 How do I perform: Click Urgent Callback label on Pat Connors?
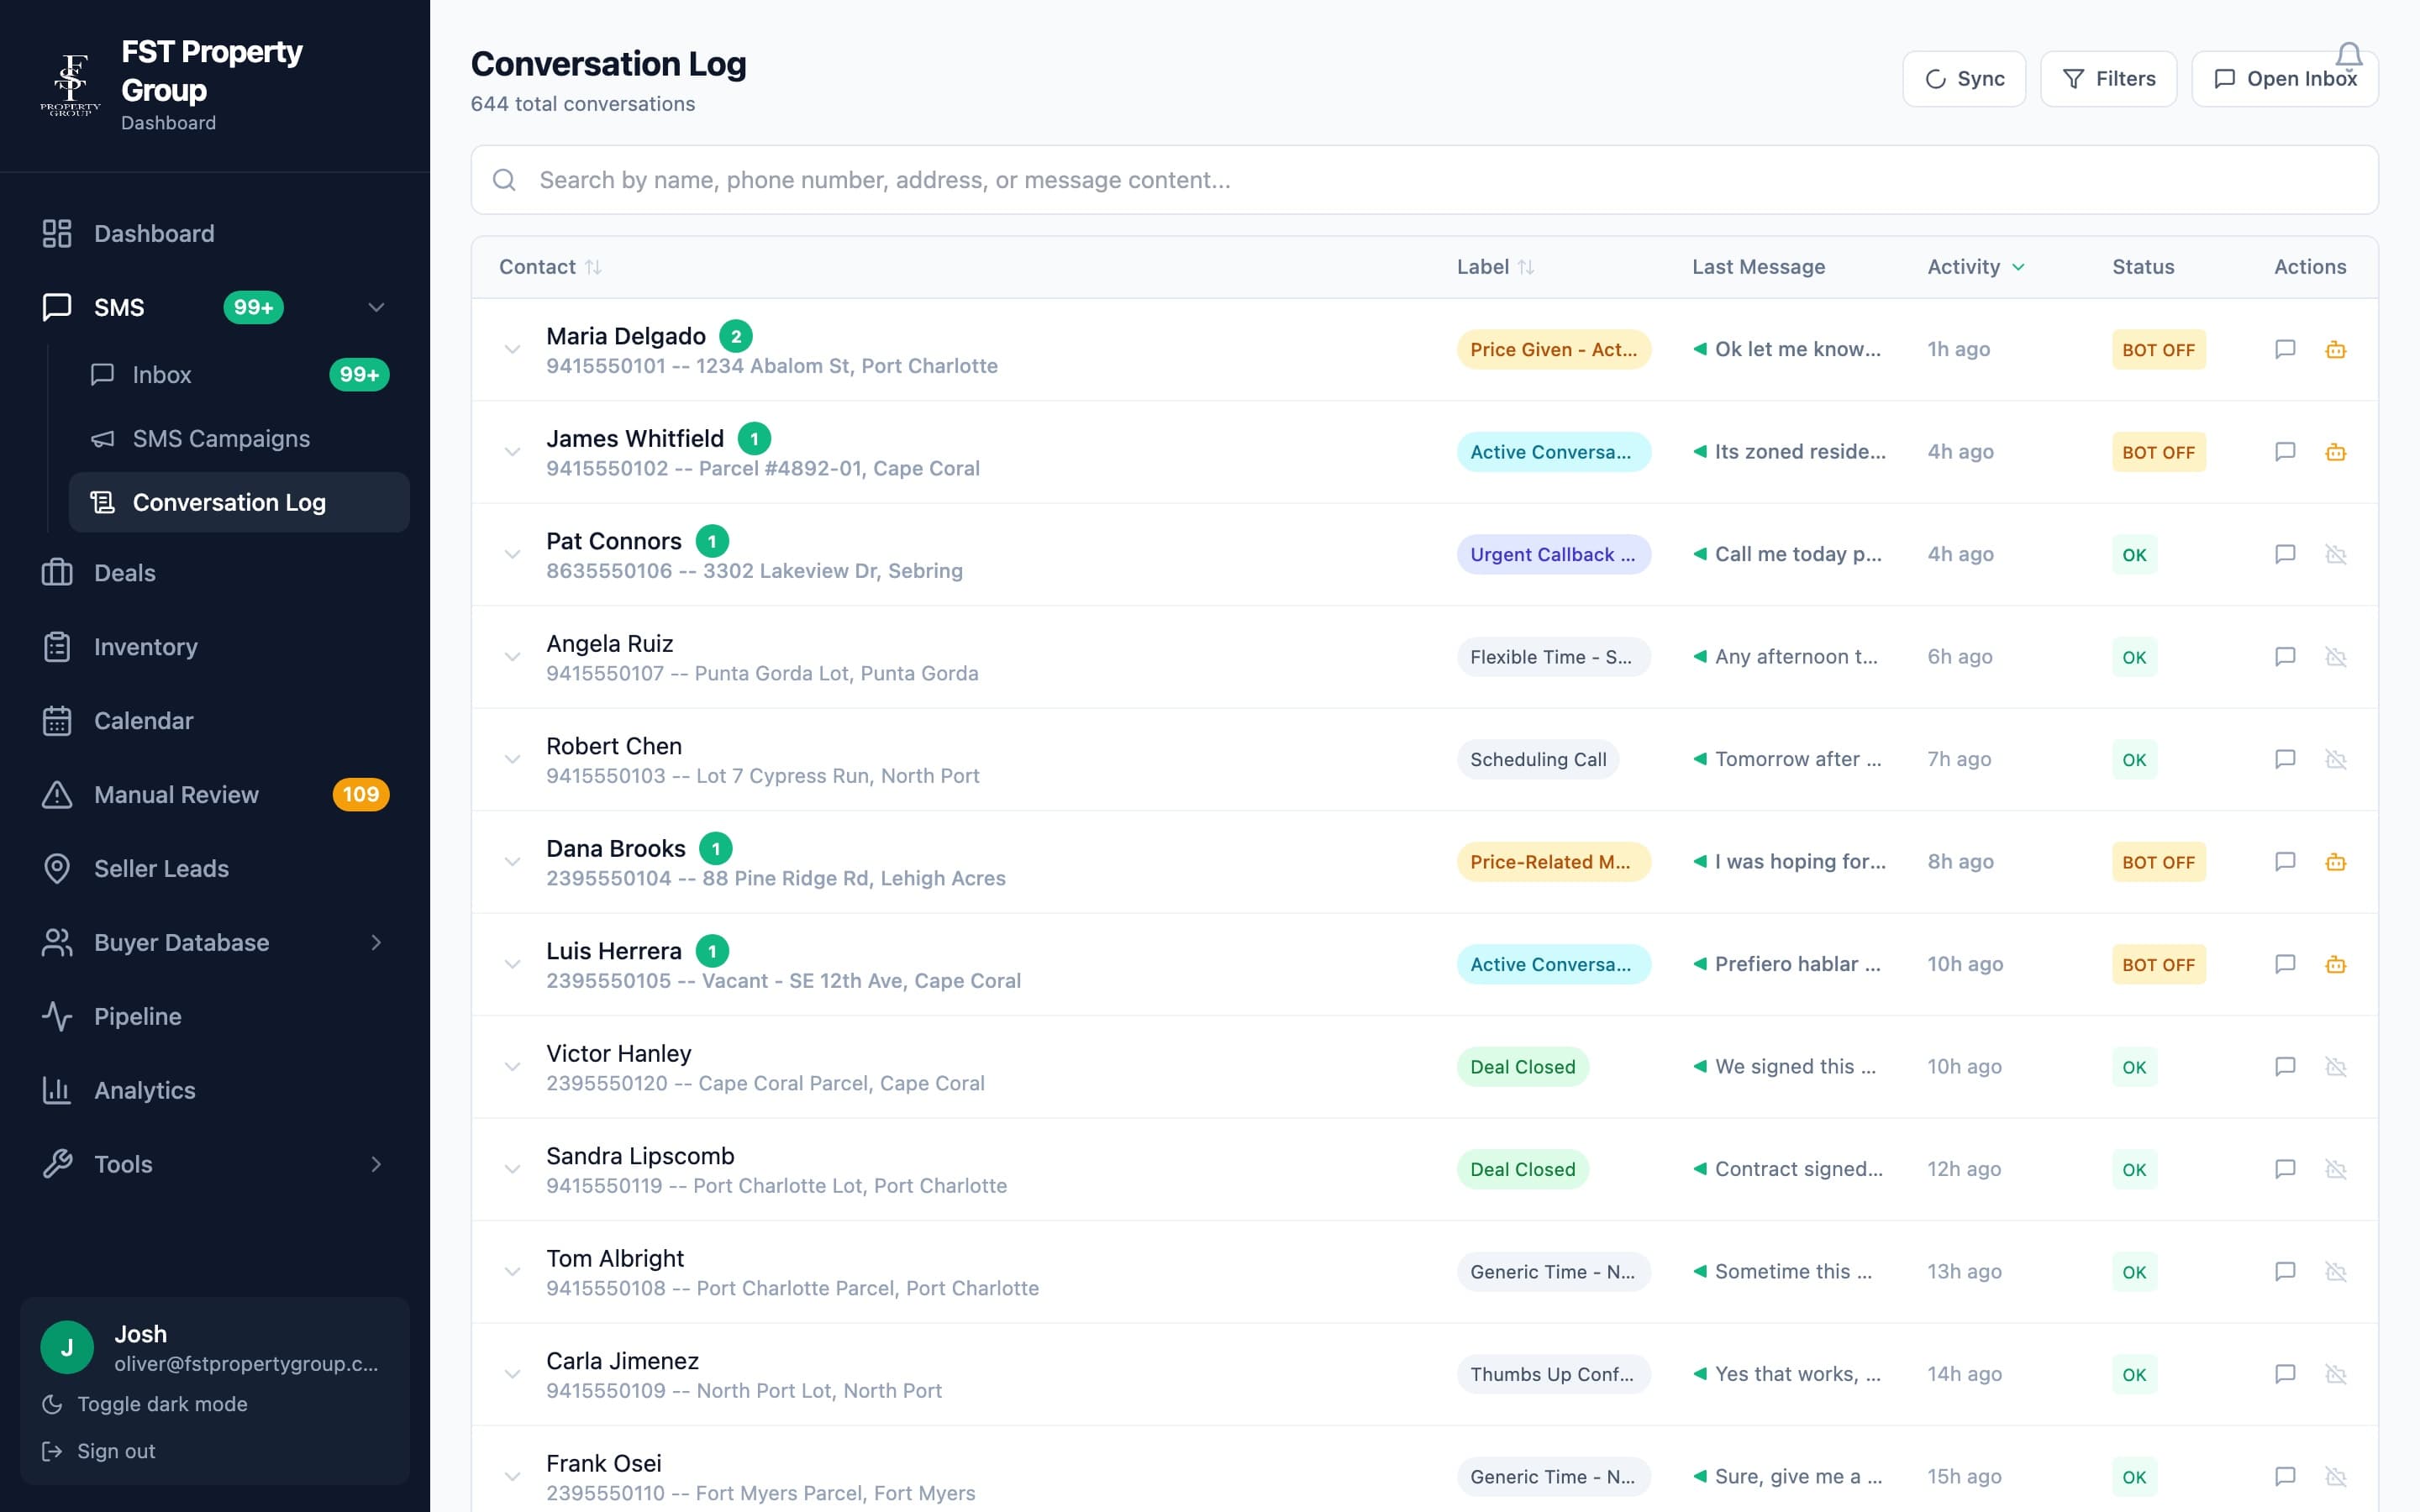pyautogui.click(x=1553, y=554)
